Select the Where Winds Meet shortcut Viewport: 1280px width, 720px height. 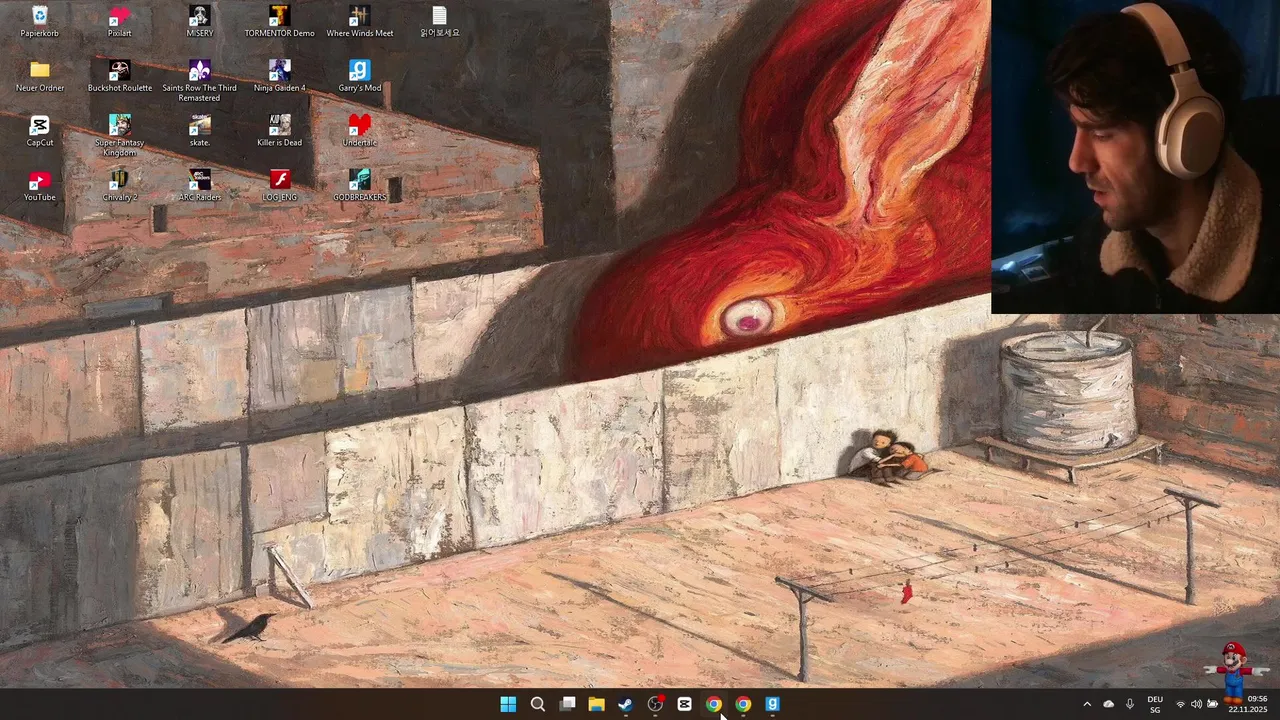point(359,21)
